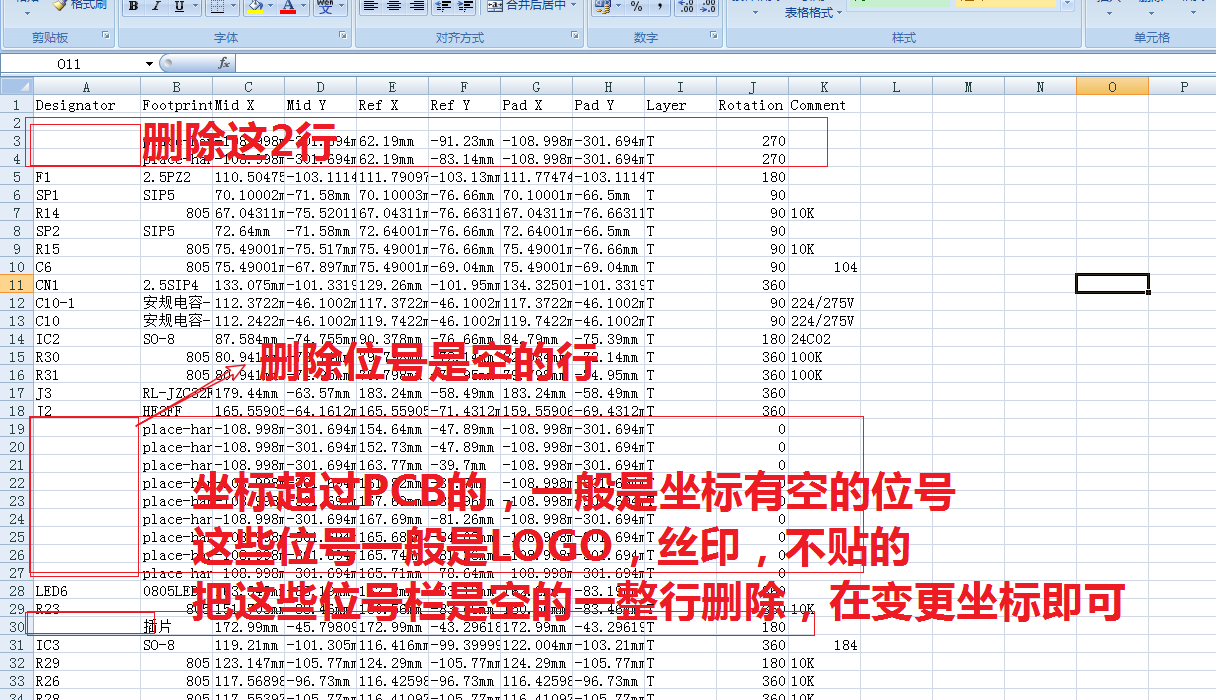The width and height of the screenshot is (1216, 700).
Task: Toggle italic formatting
Action: pos(156,6)
